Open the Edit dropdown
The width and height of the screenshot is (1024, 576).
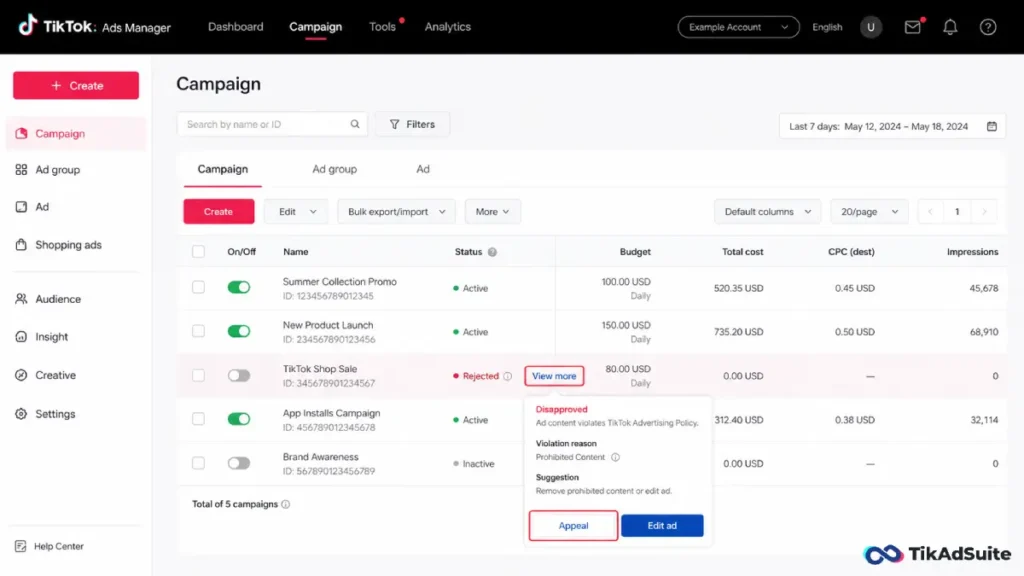[x=296, y=212]
